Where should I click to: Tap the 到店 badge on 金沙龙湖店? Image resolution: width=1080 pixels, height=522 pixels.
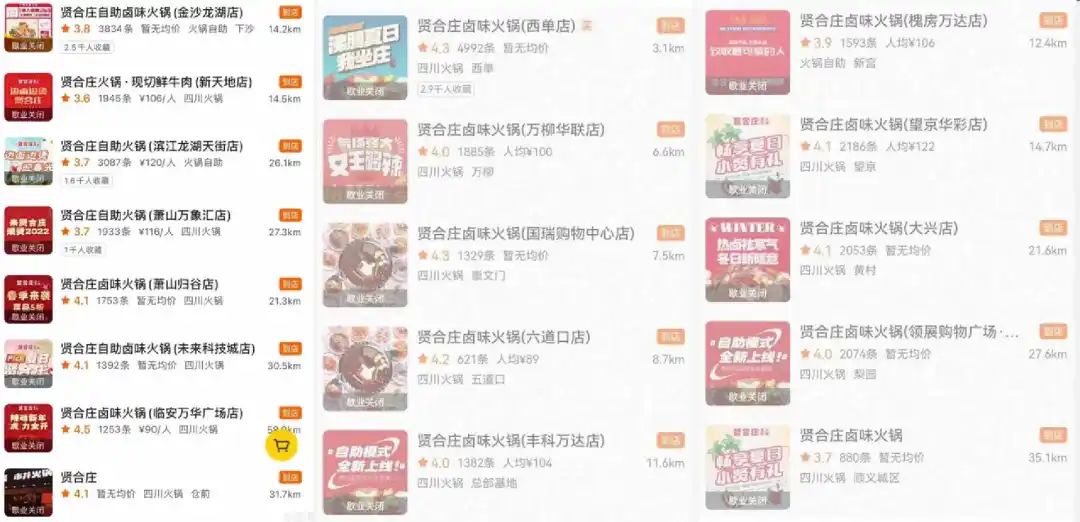(x=290, y=12)
